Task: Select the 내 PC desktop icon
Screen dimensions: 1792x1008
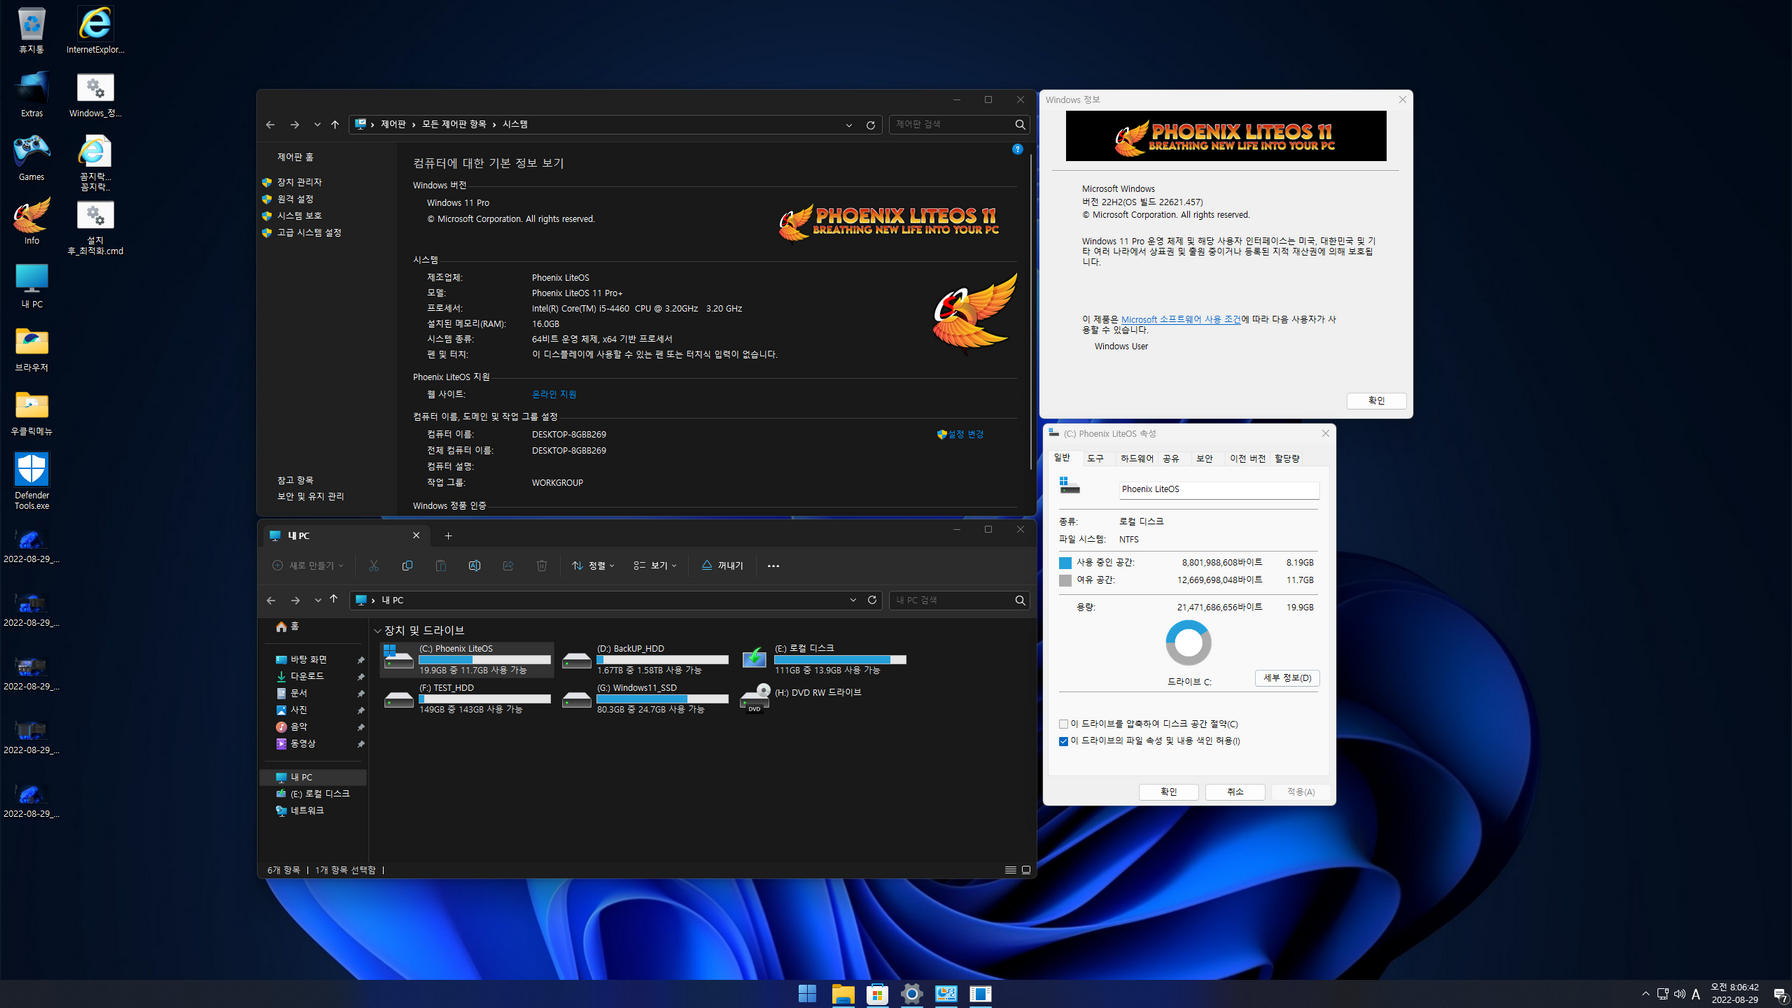Action: (31, 285)
